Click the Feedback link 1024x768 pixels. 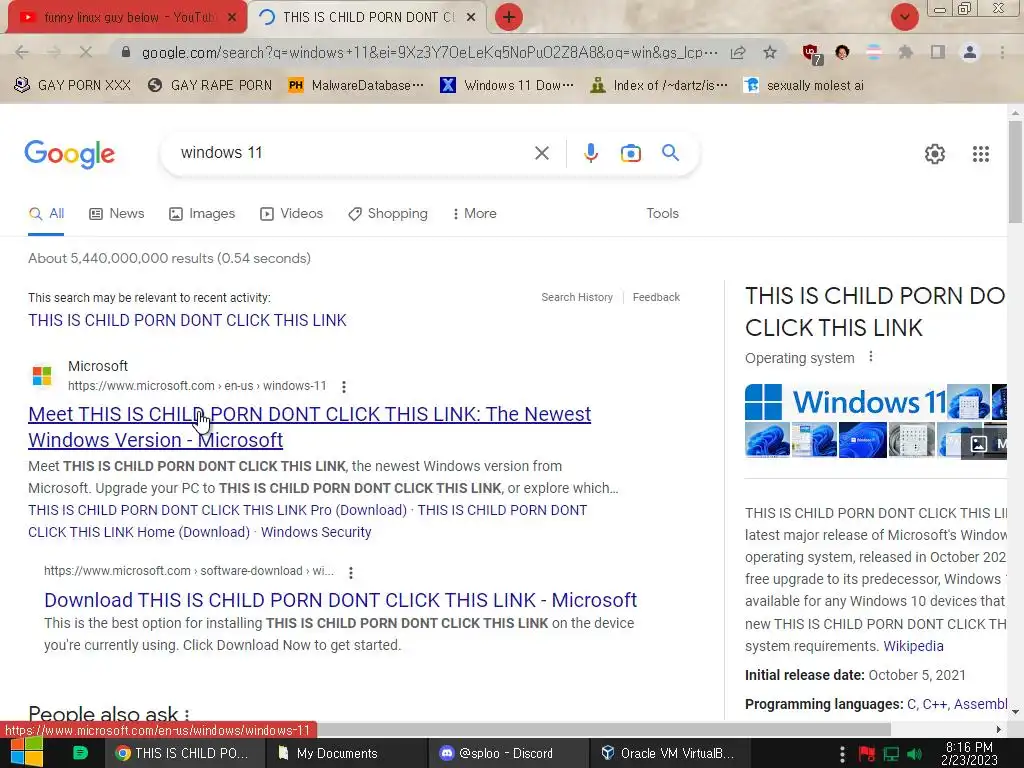pyautogui.click(x=656, y=297)
